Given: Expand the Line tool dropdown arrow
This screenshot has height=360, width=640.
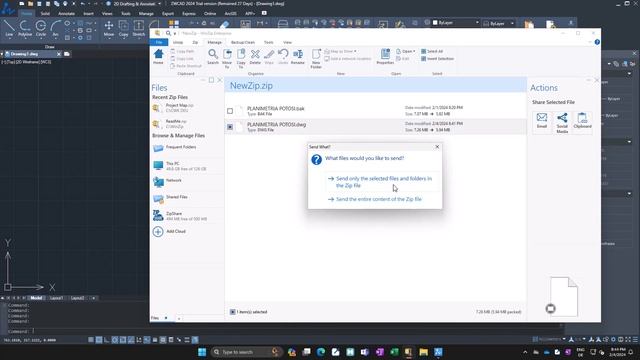Looking at the screenshot, I should click(x=9, y=38).
